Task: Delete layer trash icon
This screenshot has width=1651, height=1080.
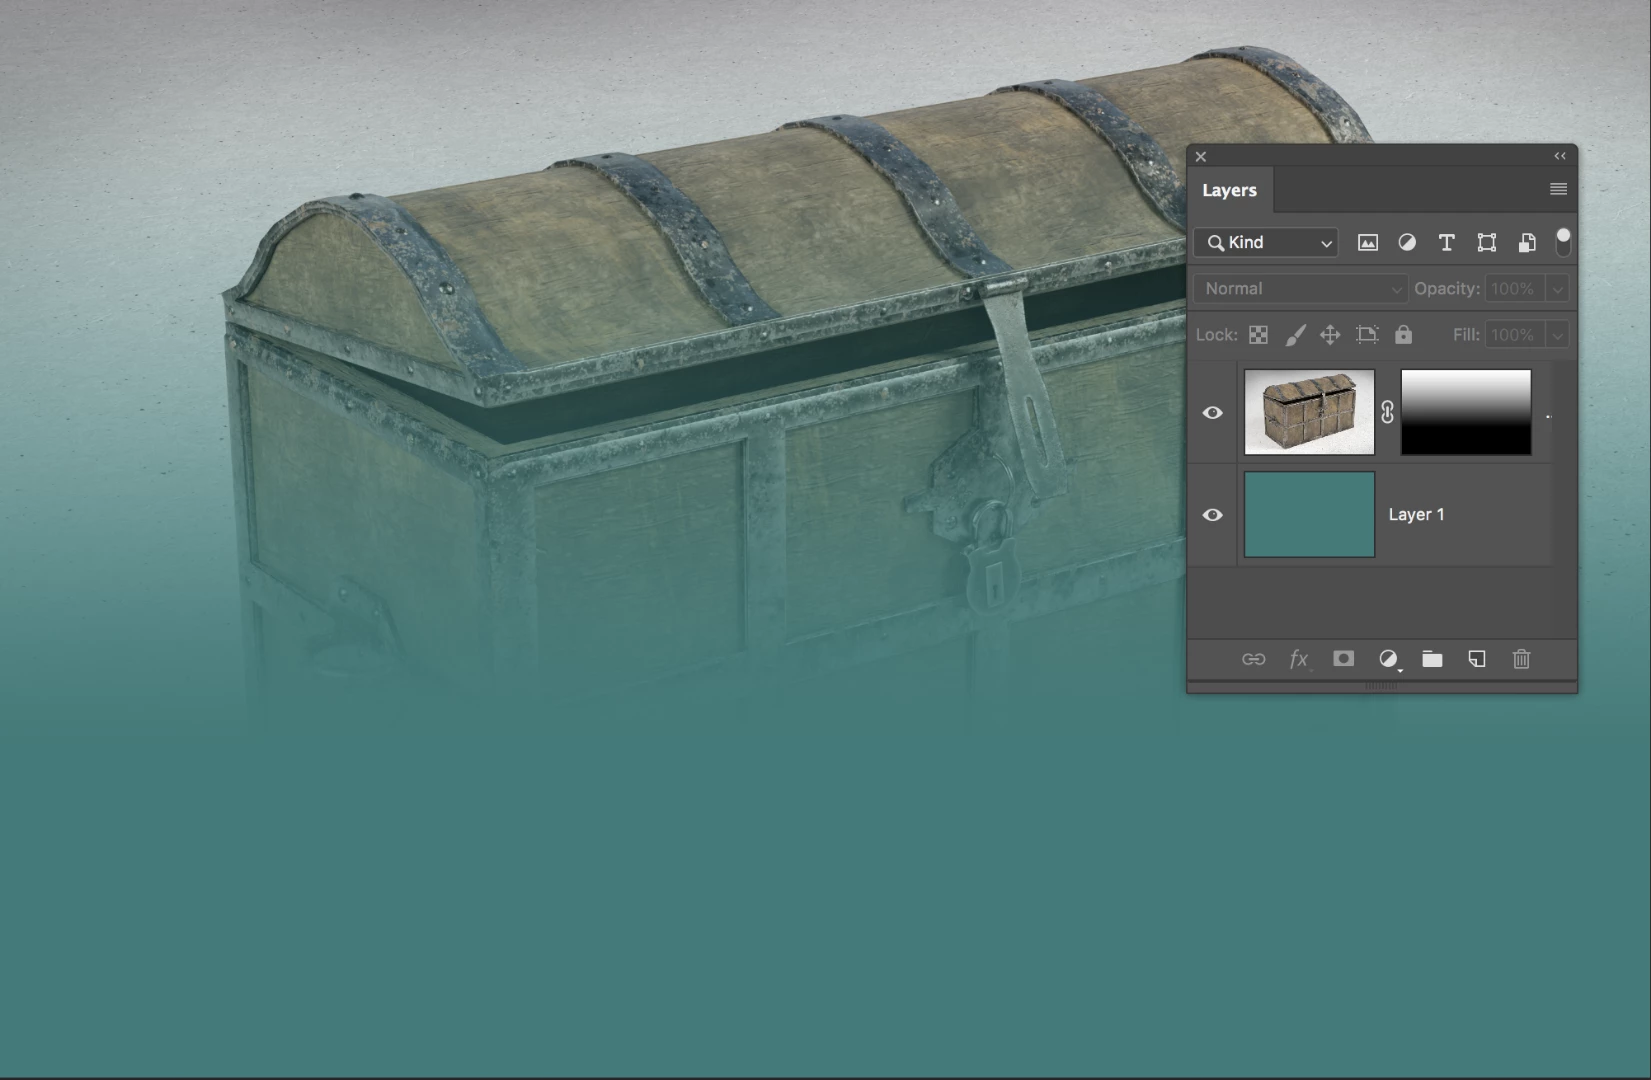Action: [x=1521, y=658]
